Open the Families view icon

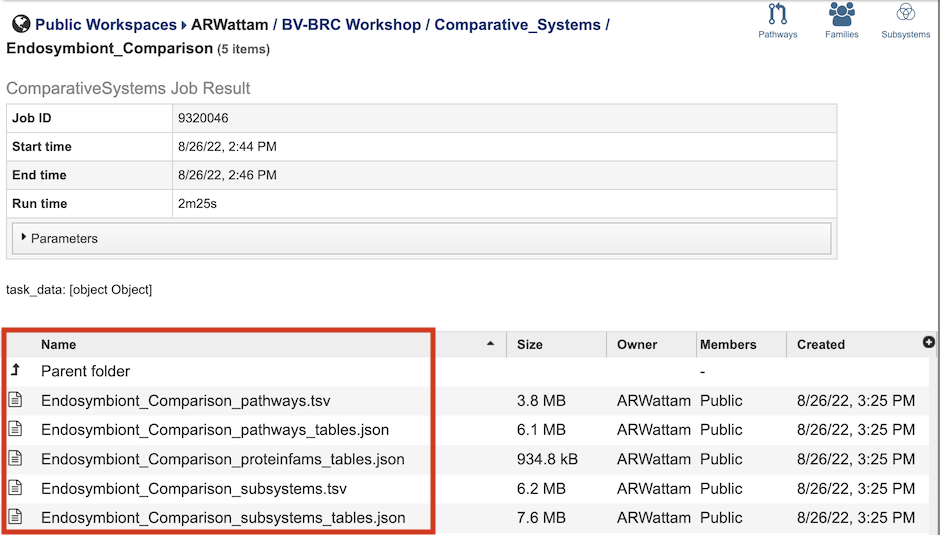pos(842,21)
